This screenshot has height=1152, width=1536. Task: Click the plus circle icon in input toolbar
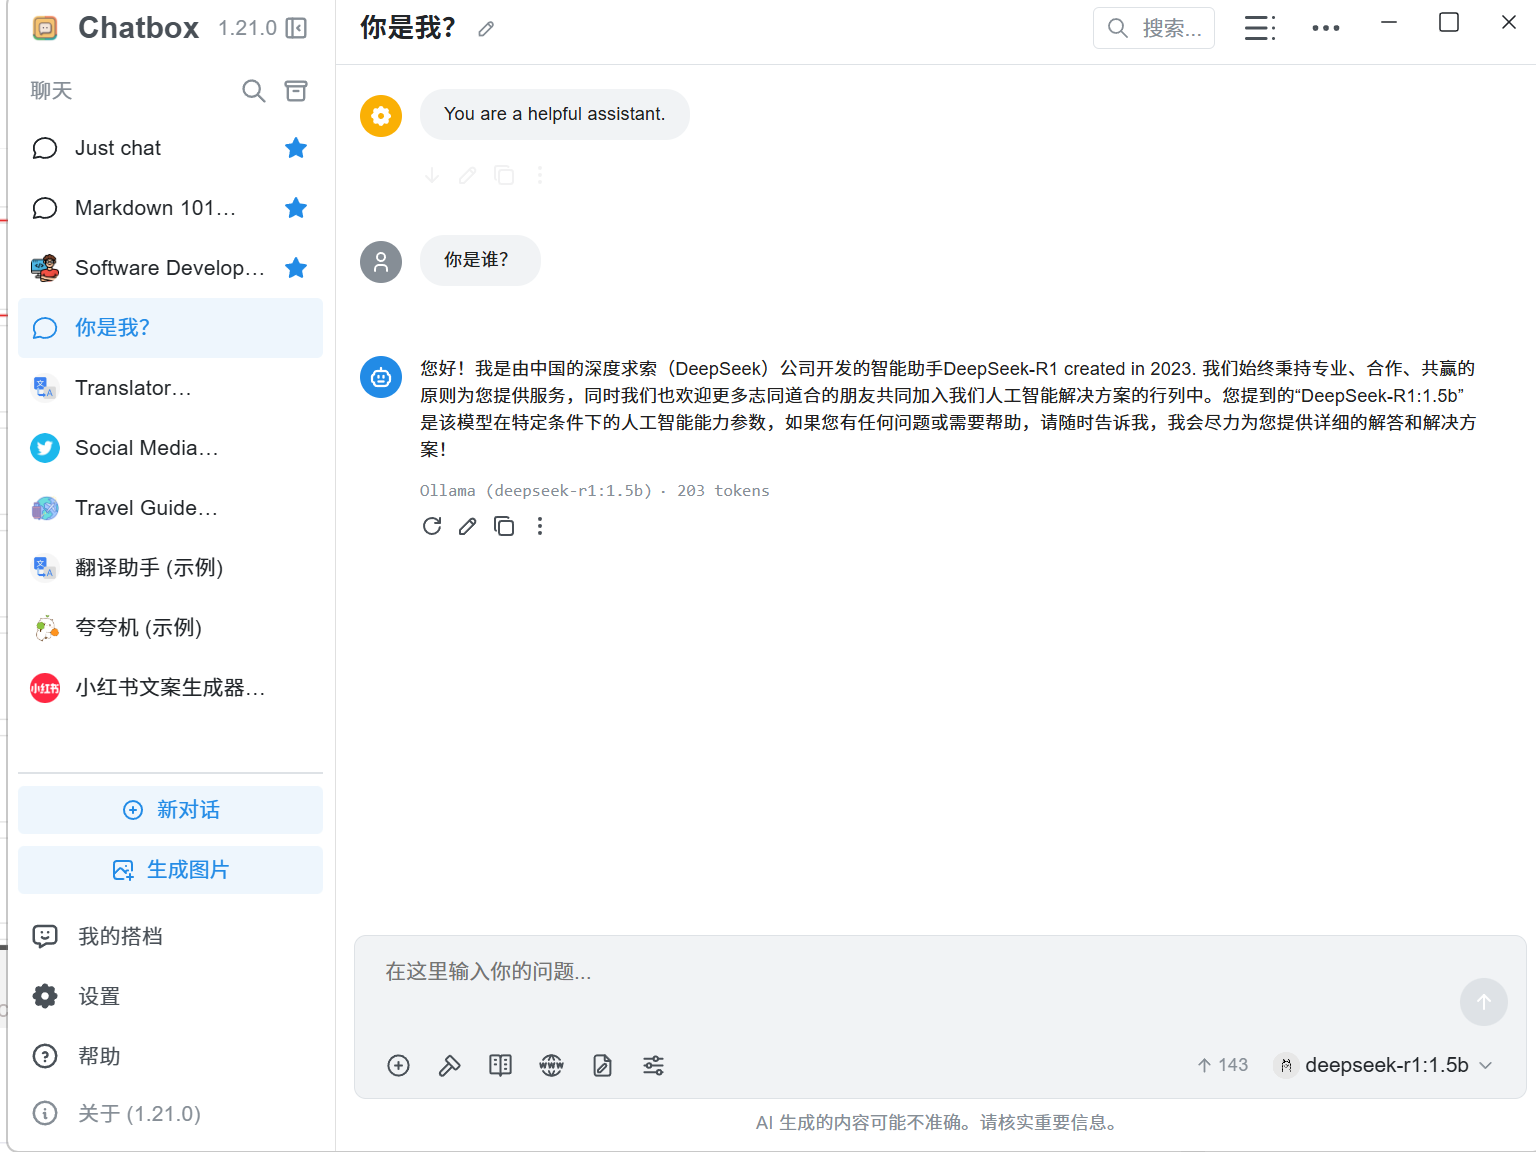tap(398, 1066)
